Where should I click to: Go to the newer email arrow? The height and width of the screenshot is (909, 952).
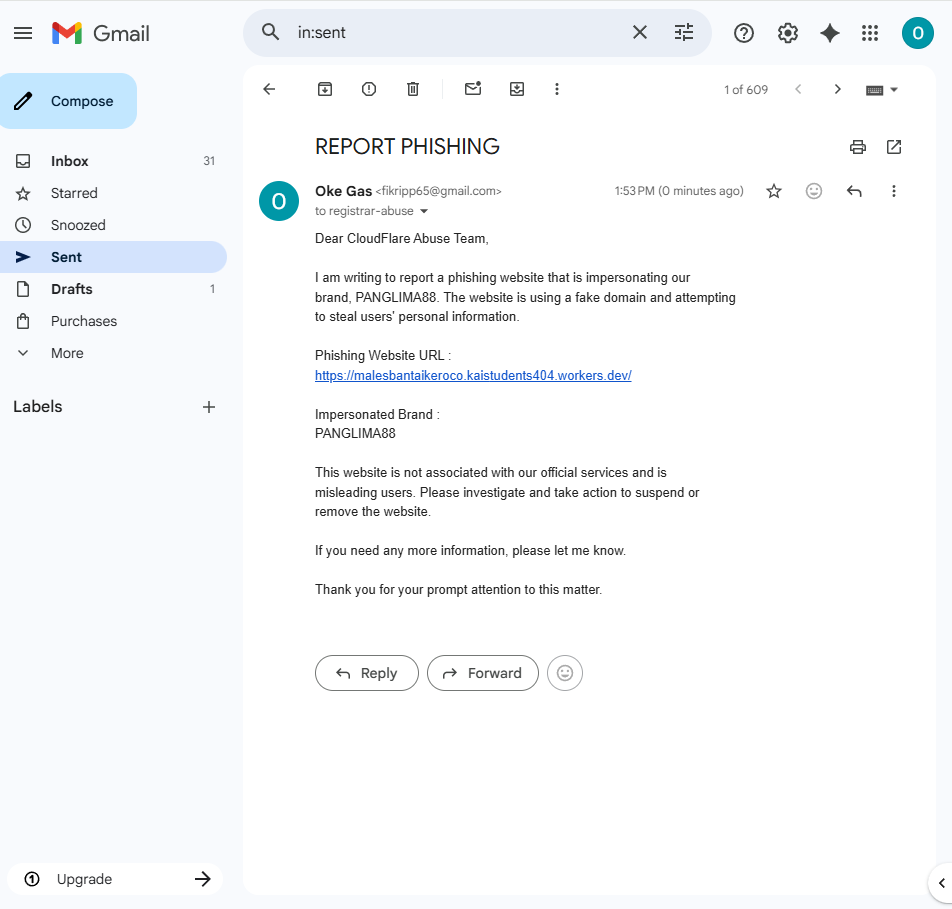(x=798, y=89)
